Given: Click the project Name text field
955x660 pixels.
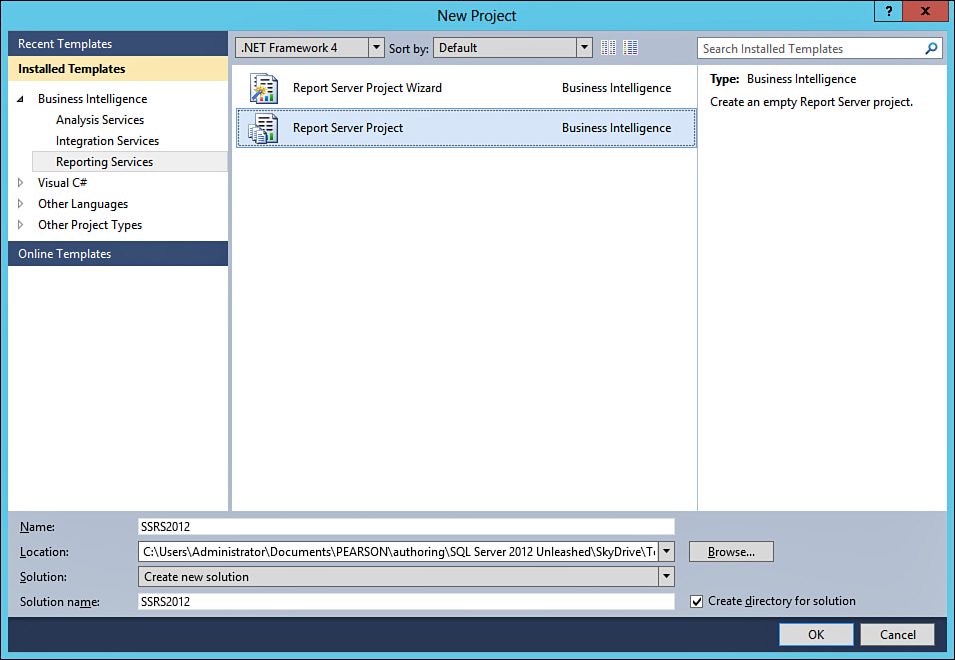Looking at the screenshot, I should coord(406,526).
